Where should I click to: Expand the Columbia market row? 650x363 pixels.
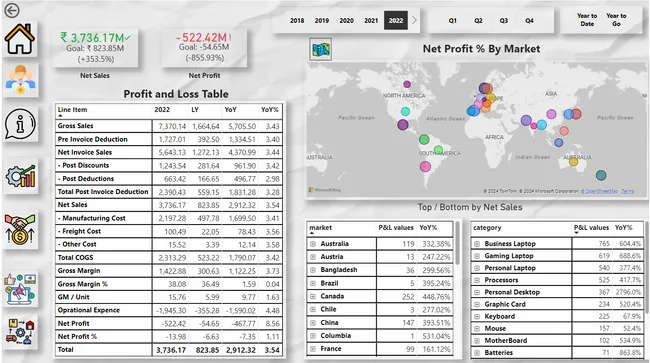(313, 336)
